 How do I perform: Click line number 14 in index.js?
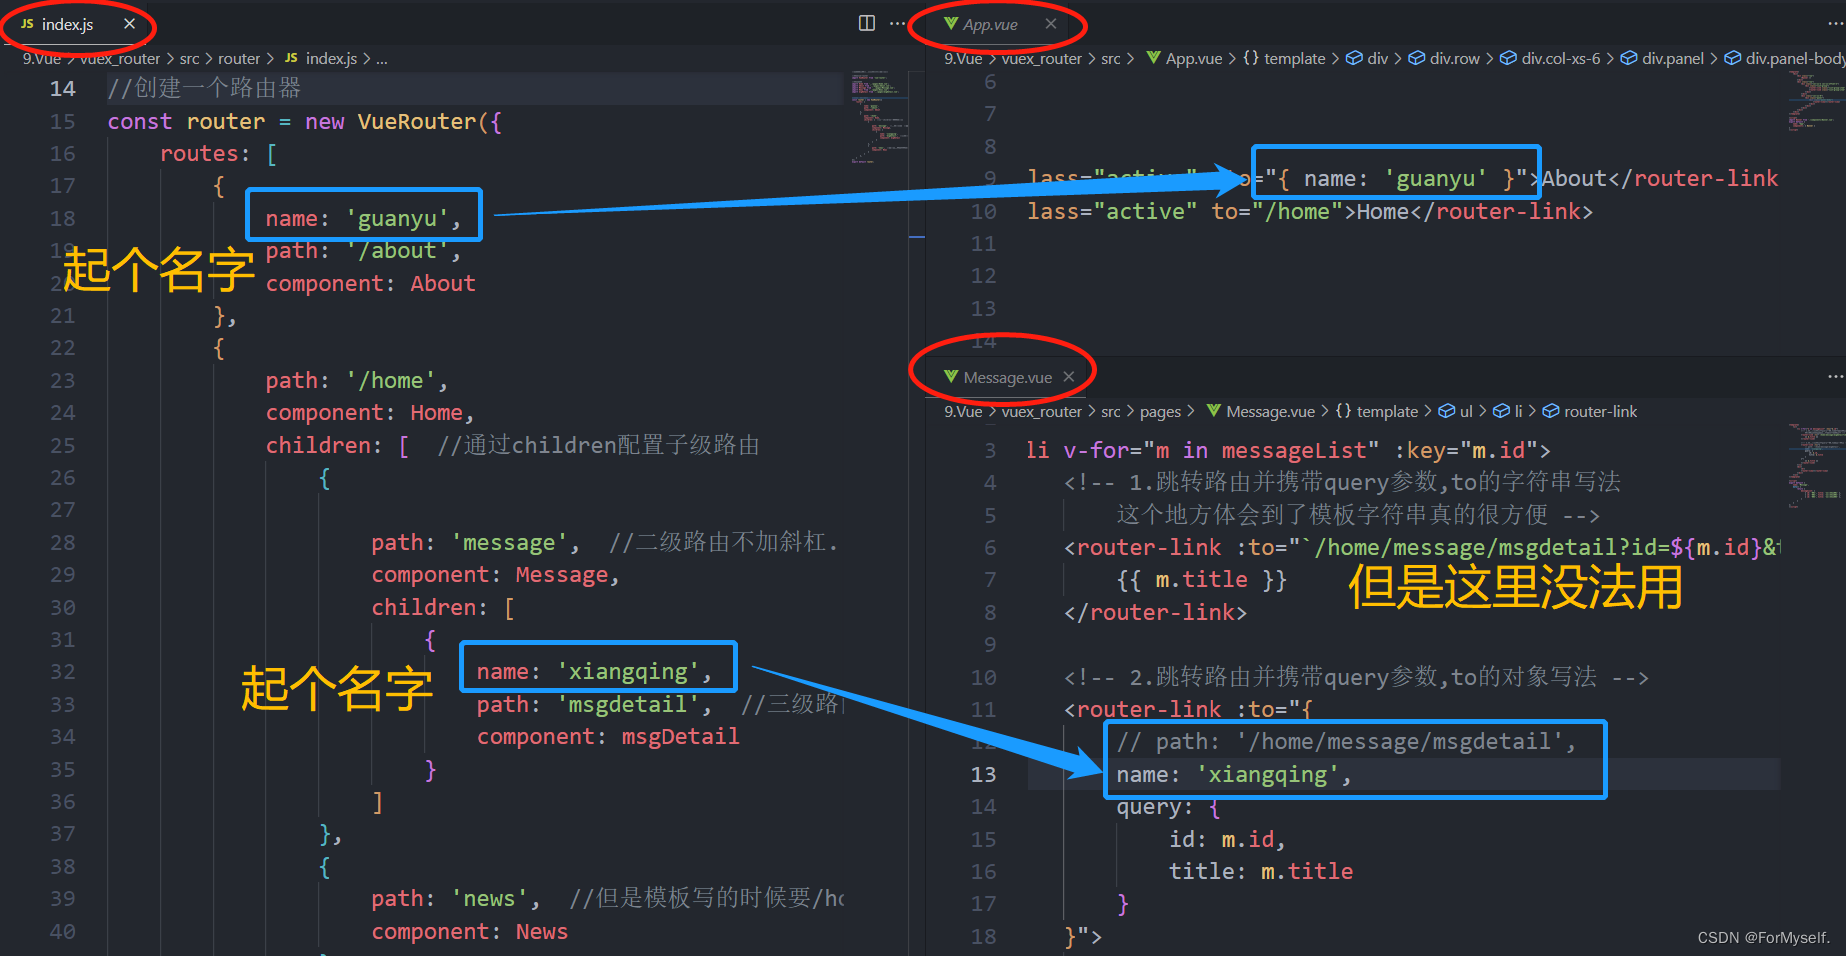click(62, 89)
